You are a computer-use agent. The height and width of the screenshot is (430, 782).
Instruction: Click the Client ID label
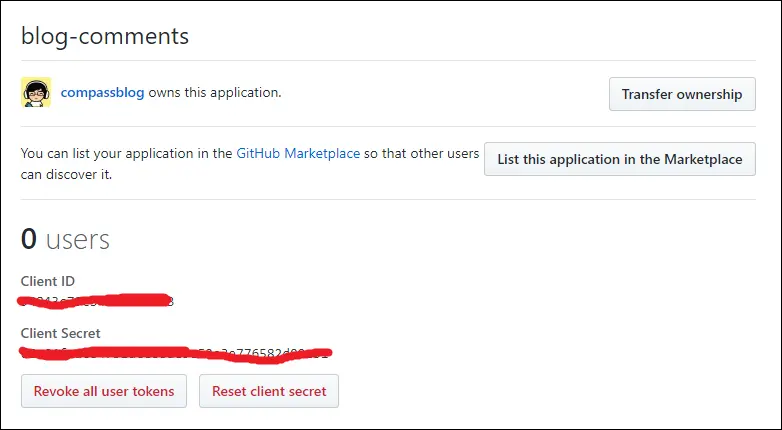[x=48, y=281]
